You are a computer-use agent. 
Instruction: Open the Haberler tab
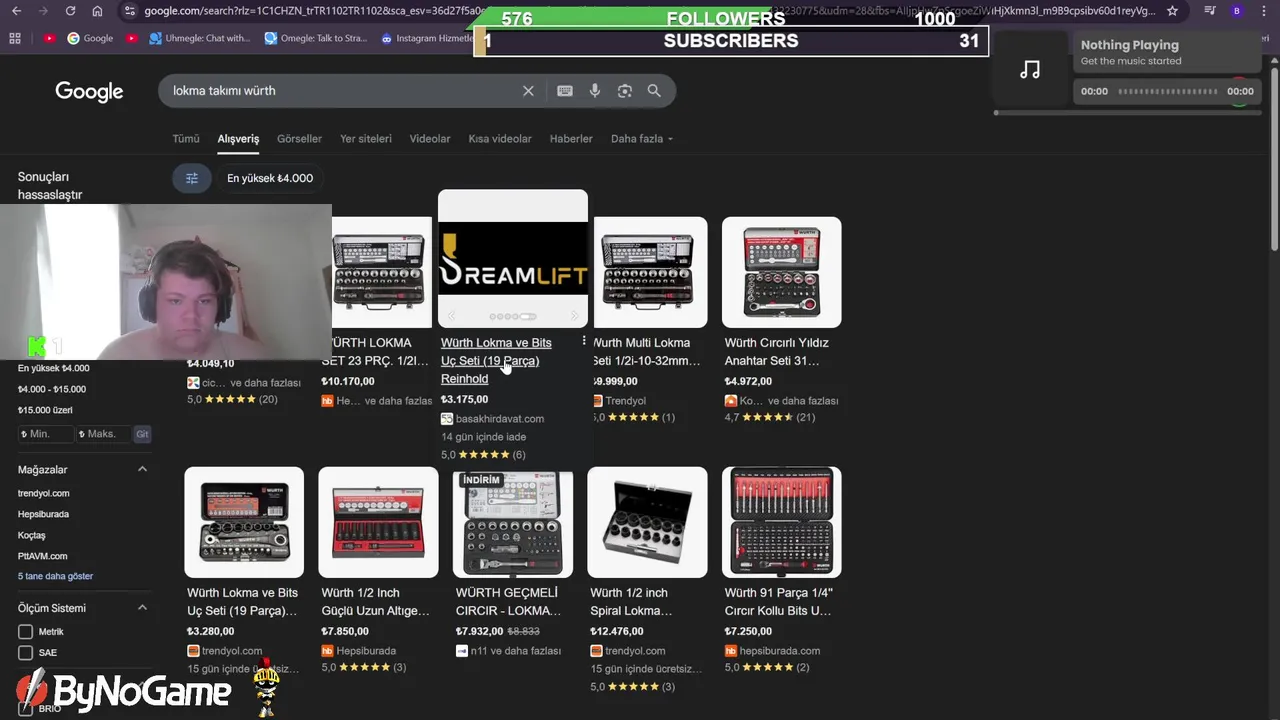pos(571,139)
